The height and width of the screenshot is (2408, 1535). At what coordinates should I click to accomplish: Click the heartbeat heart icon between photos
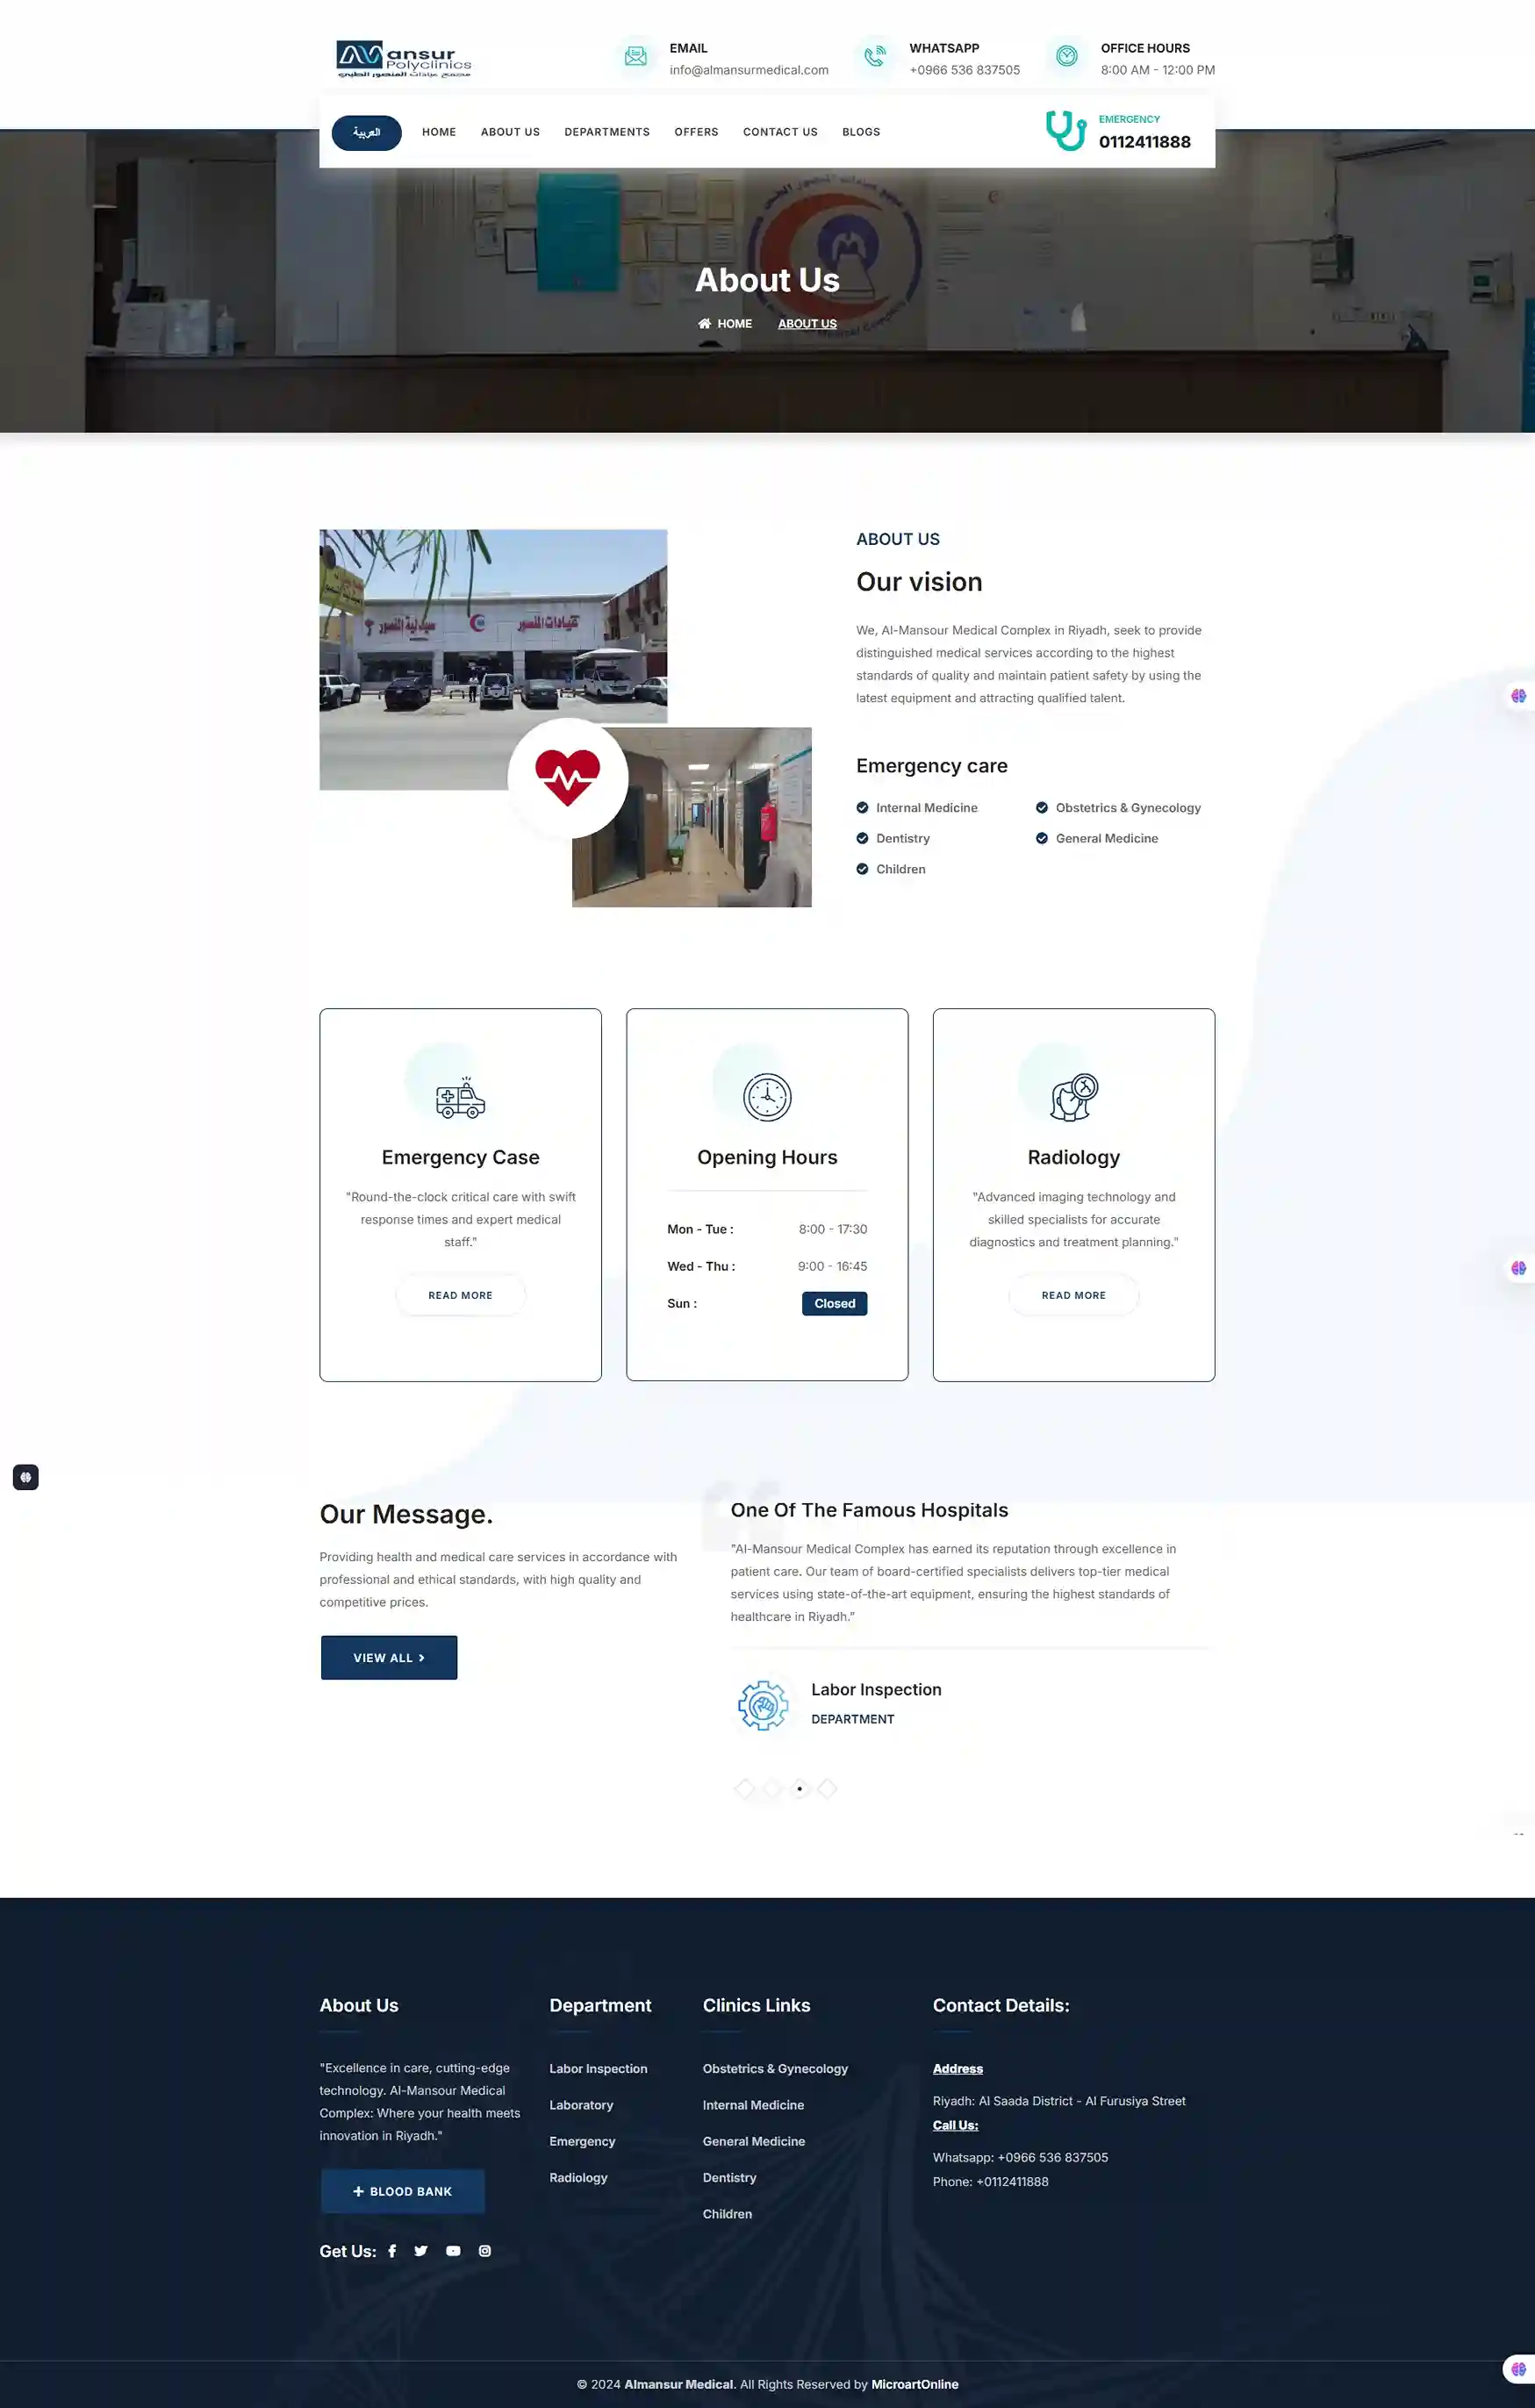[568, 778]
